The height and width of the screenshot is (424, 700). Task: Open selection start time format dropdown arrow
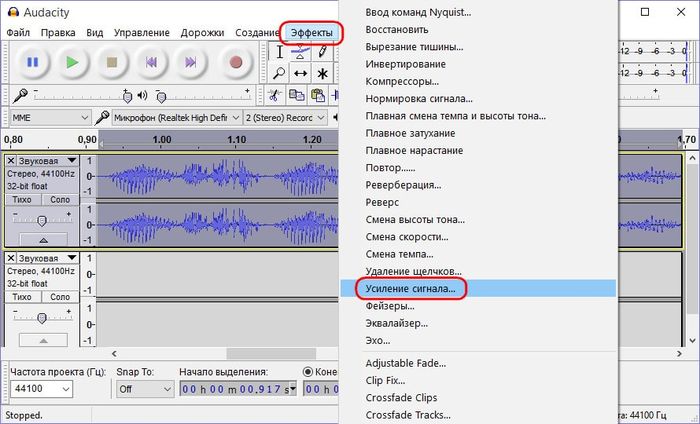click(x=293, y=389)
